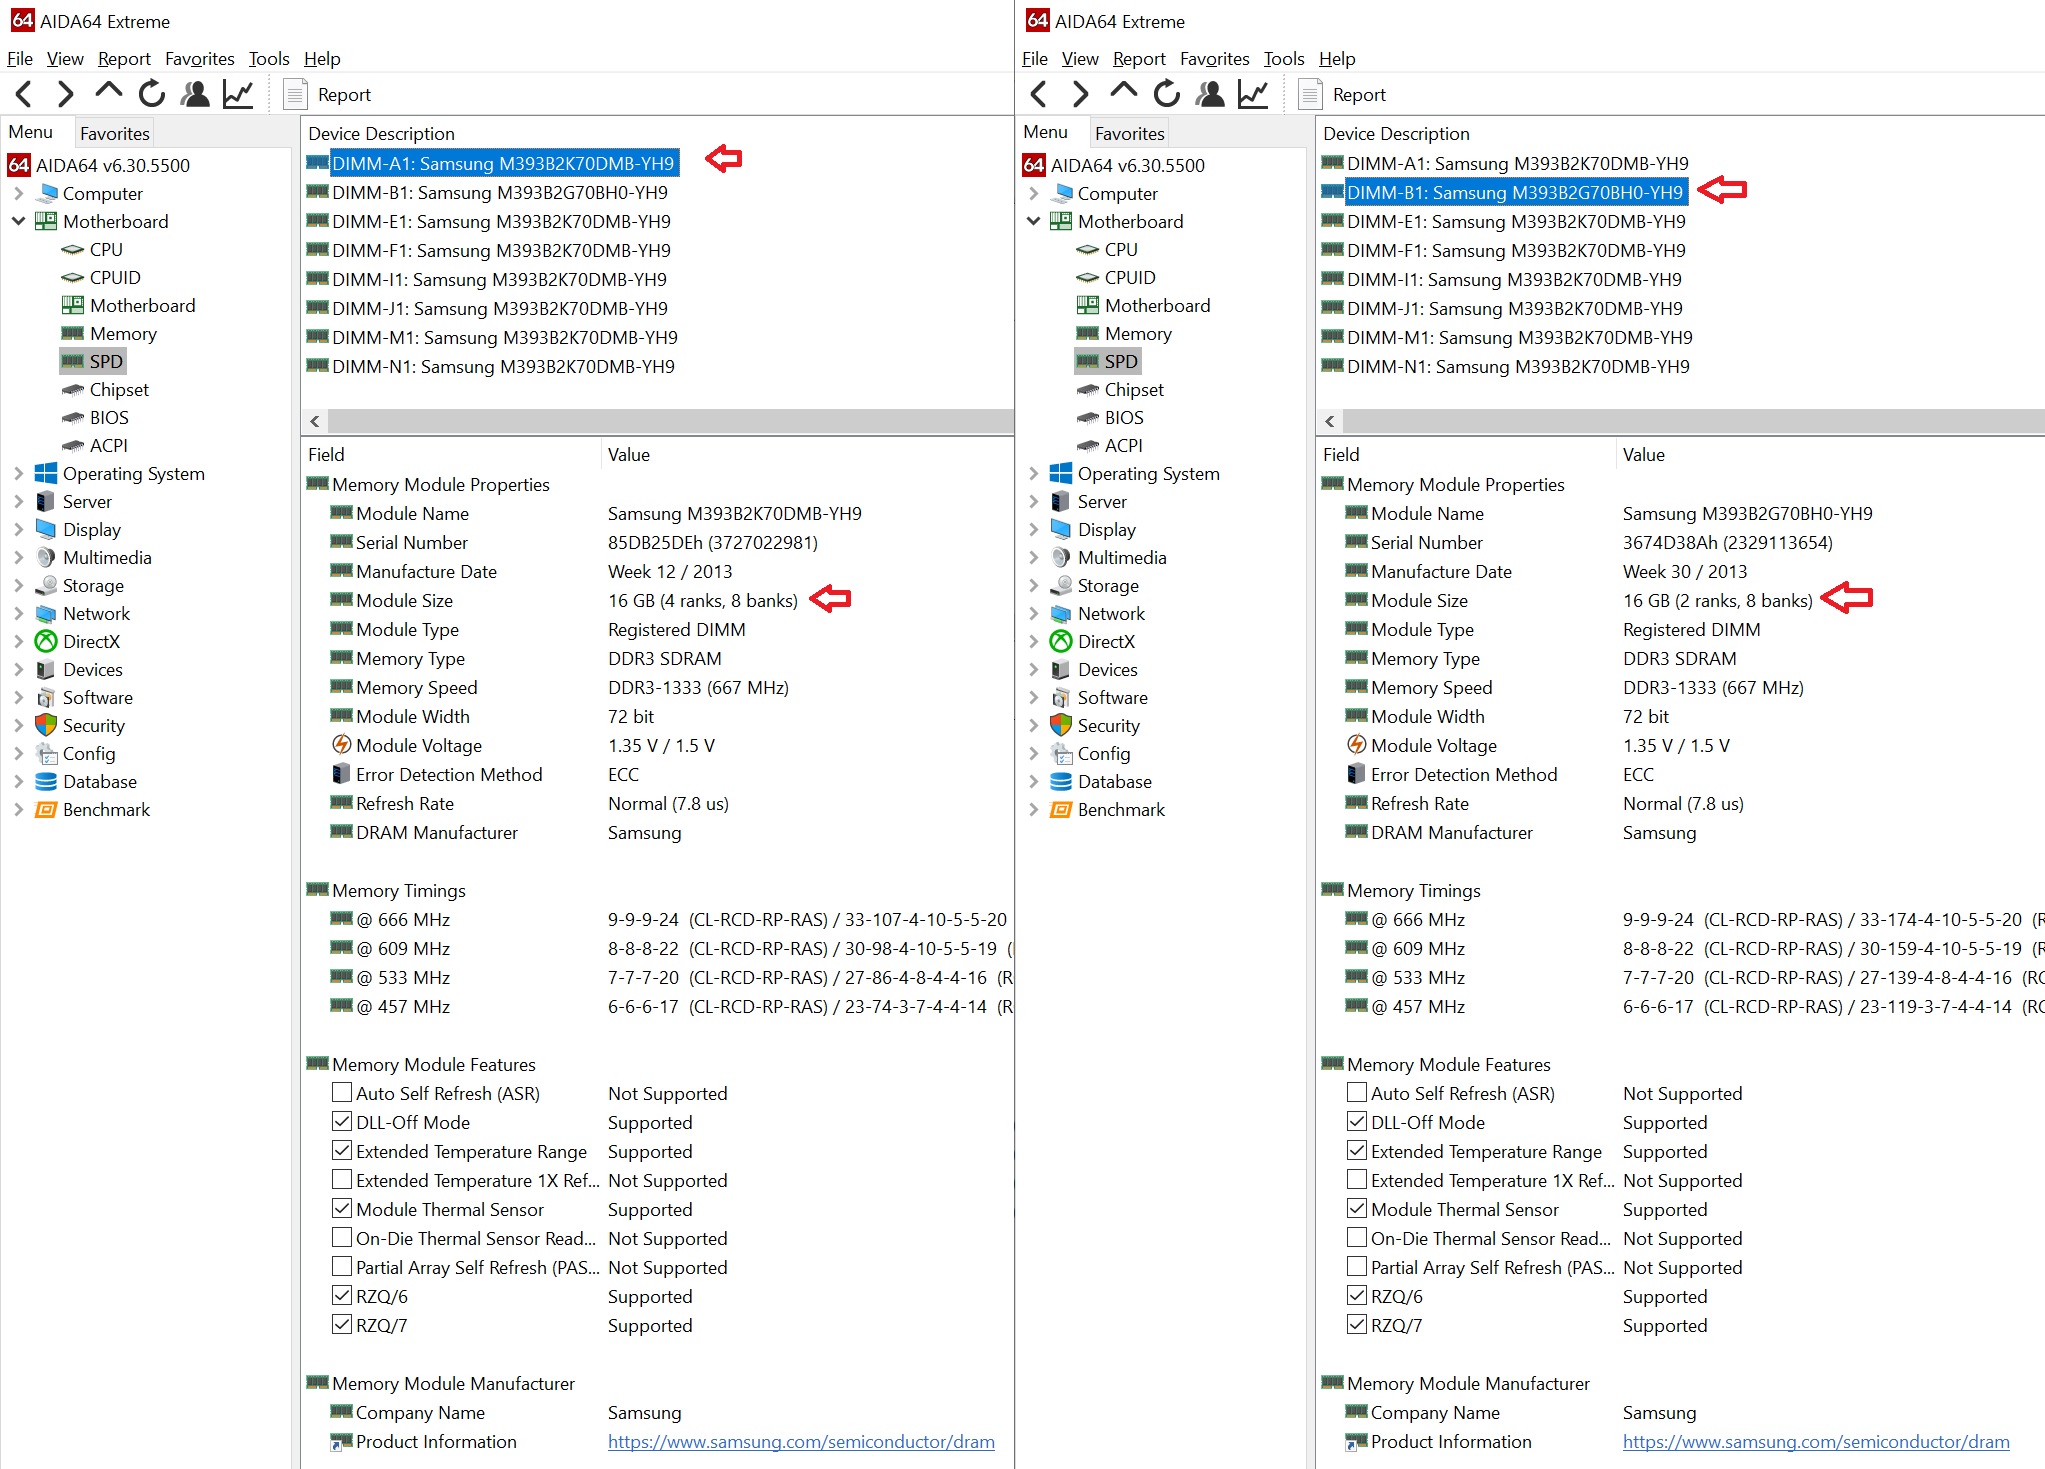The height and width of the screenshot is (1469, 2045).
Task: Open Samsung product link in right pane
Action: tap(1815, 1441)
